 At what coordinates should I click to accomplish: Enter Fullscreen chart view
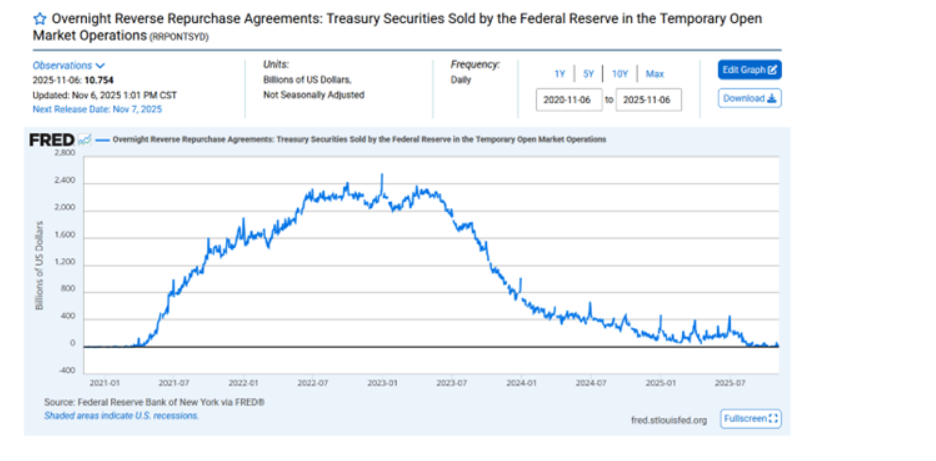pos(750,419)
